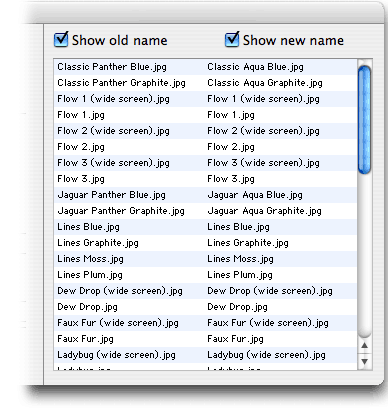Select old name Dew Drop.jpg

87,307
